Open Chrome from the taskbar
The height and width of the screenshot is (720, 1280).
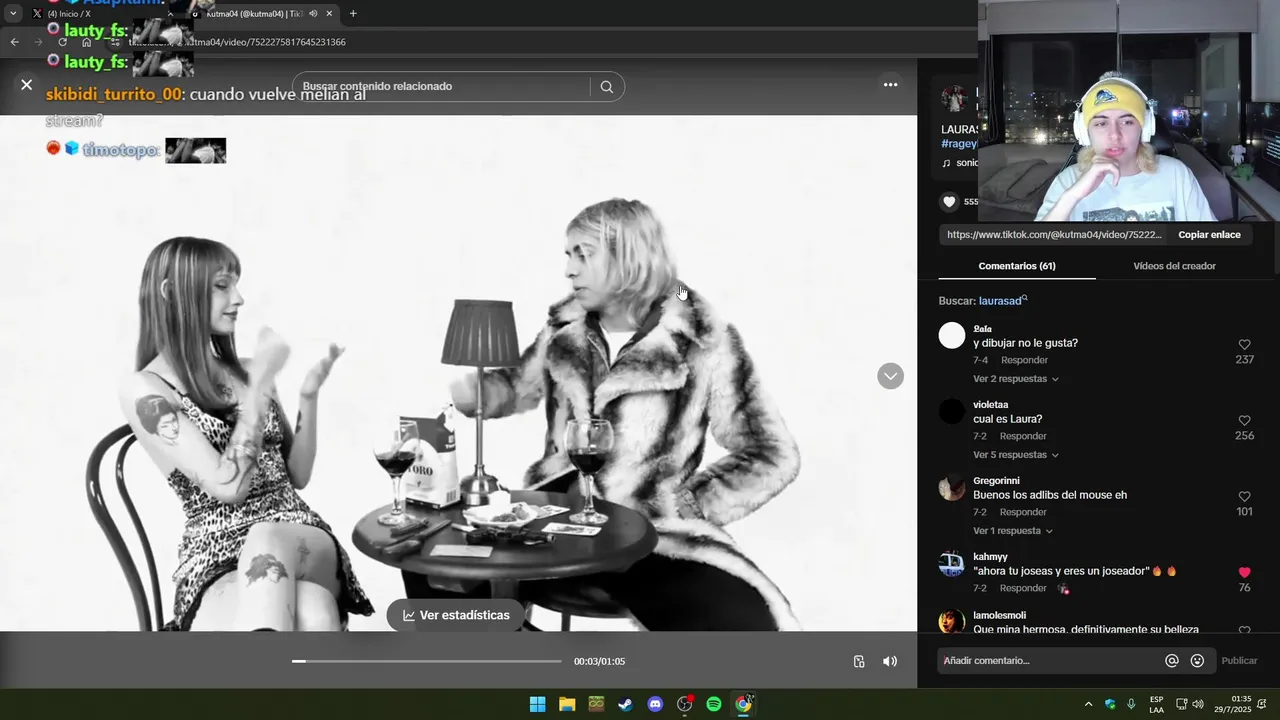[x=743, y=704]
